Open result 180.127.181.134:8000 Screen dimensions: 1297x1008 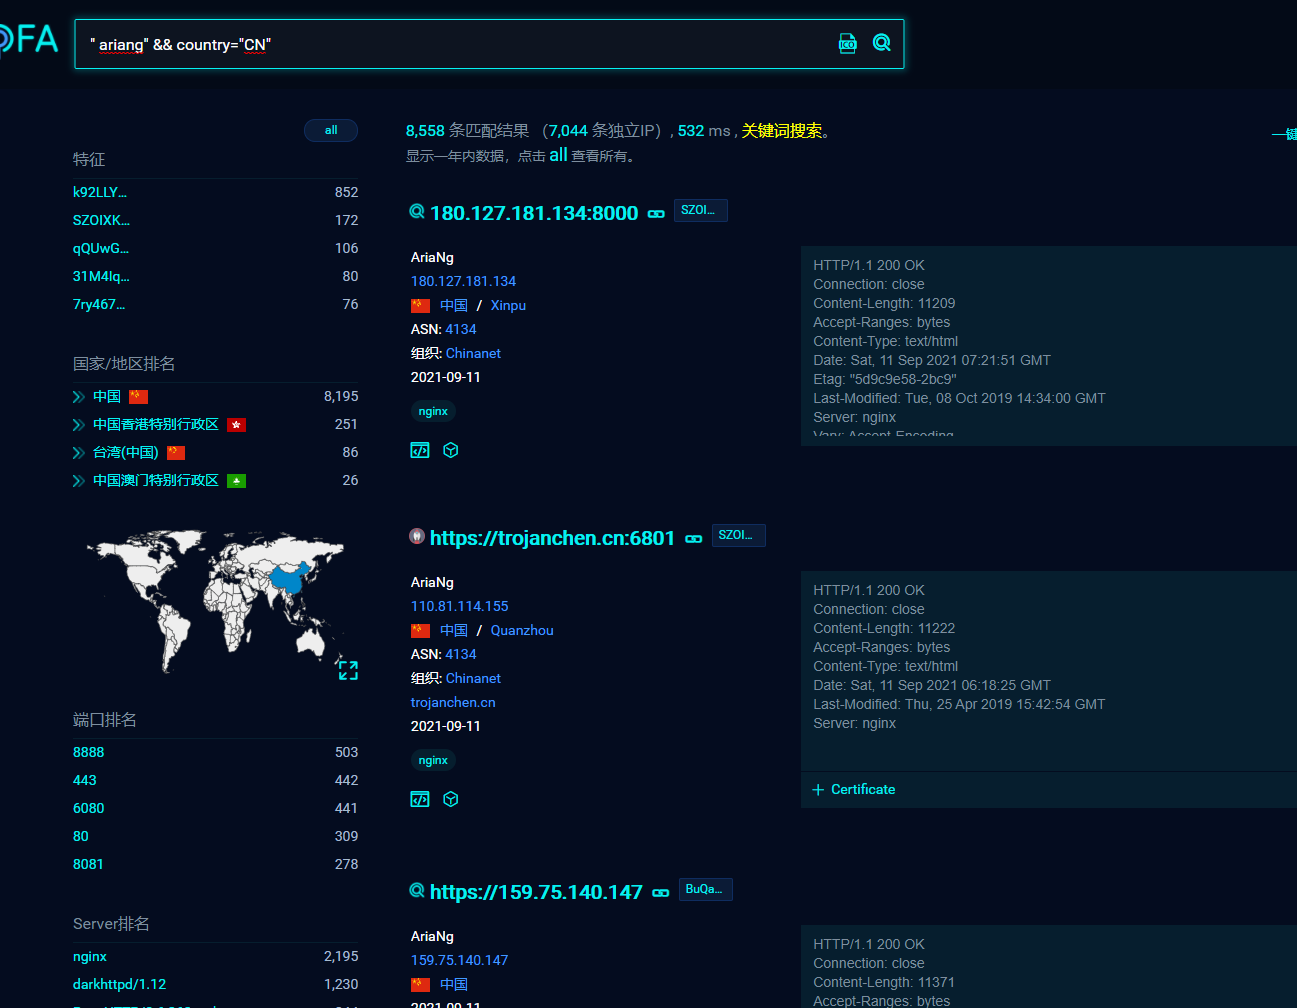[x=534, y=213]
